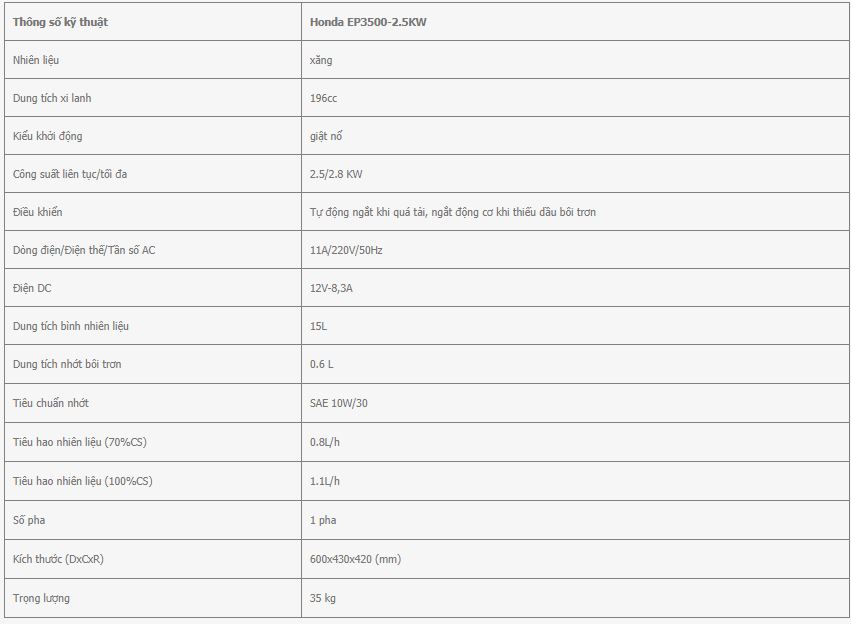The width and height of the screenshot is (851, 624).
Task: Click the '11A/220V/50Hz' value
Action: 346,250
